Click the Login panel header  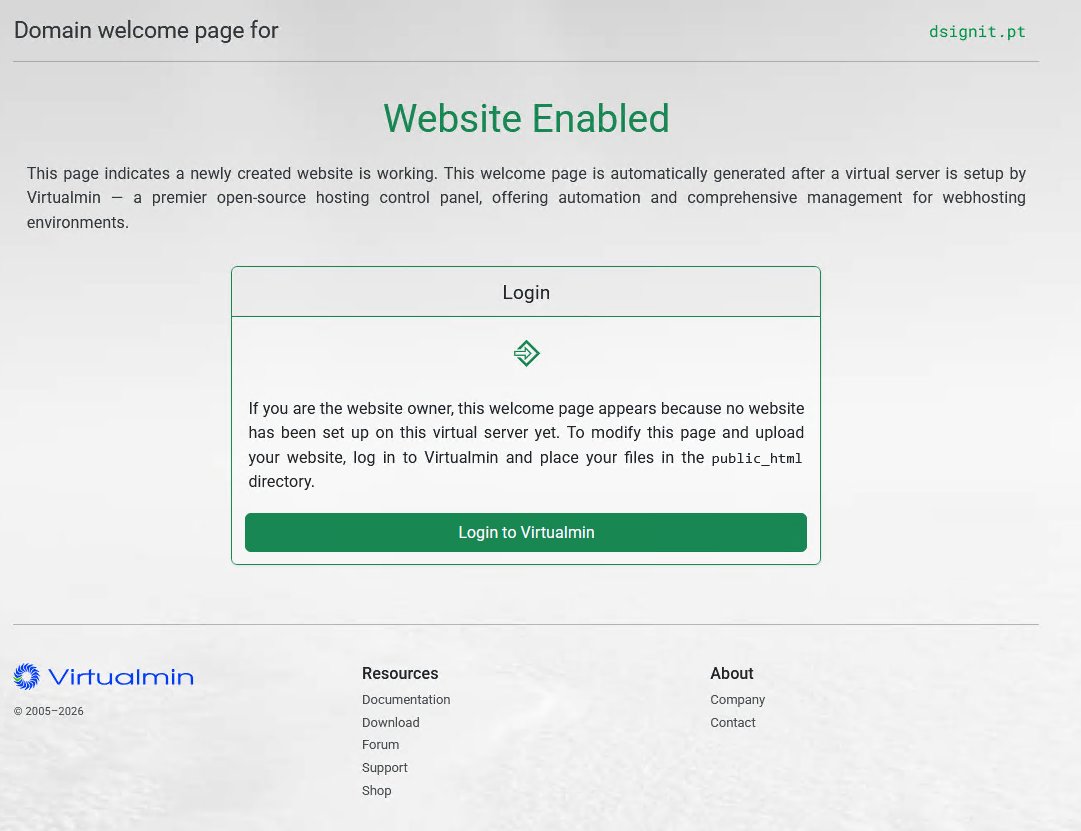[x=526, y=292]
